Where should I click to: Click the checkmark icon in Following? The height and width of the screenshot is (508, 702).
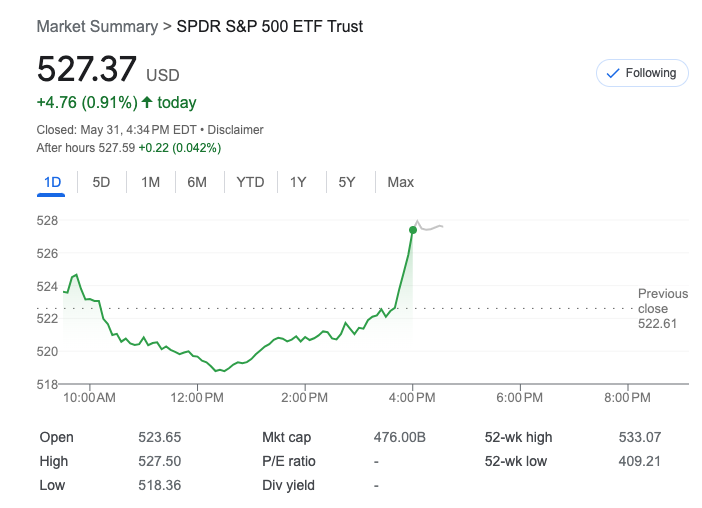coord(614,73)
